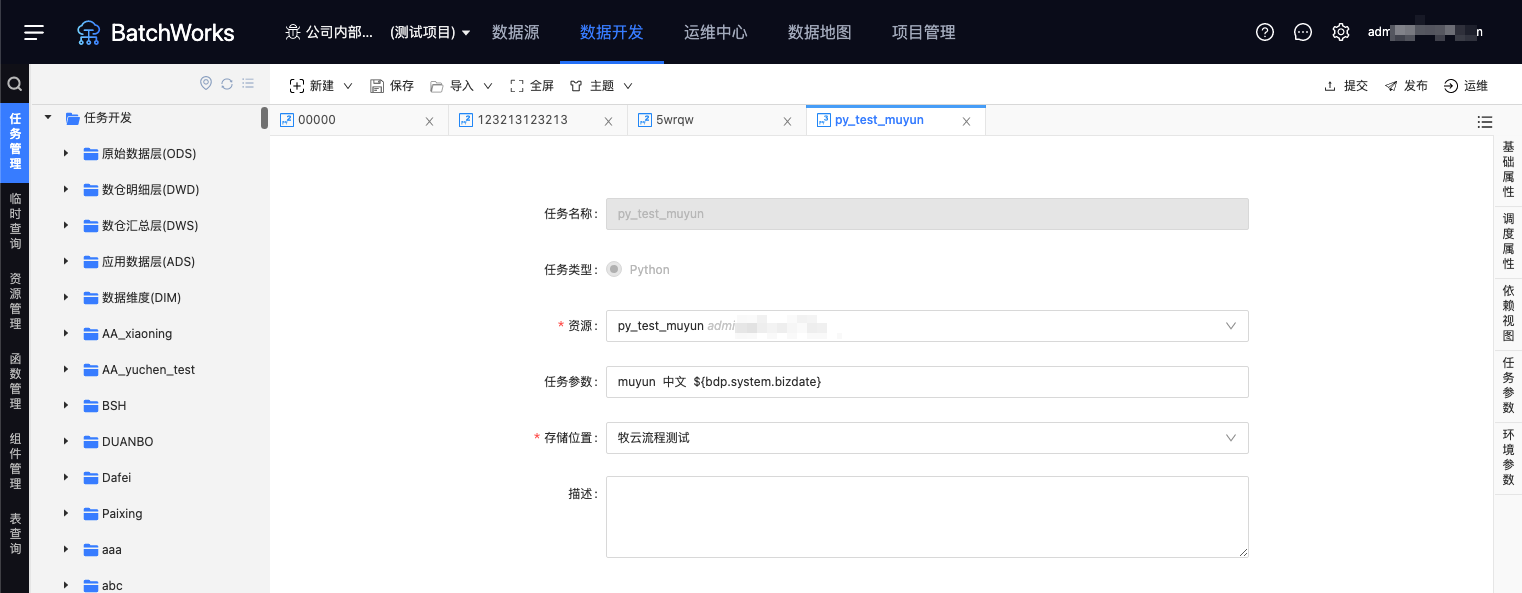Open 组件管理 sidebar section
Viewport: 1522px width, 593px height.
(x=15, y=461)
